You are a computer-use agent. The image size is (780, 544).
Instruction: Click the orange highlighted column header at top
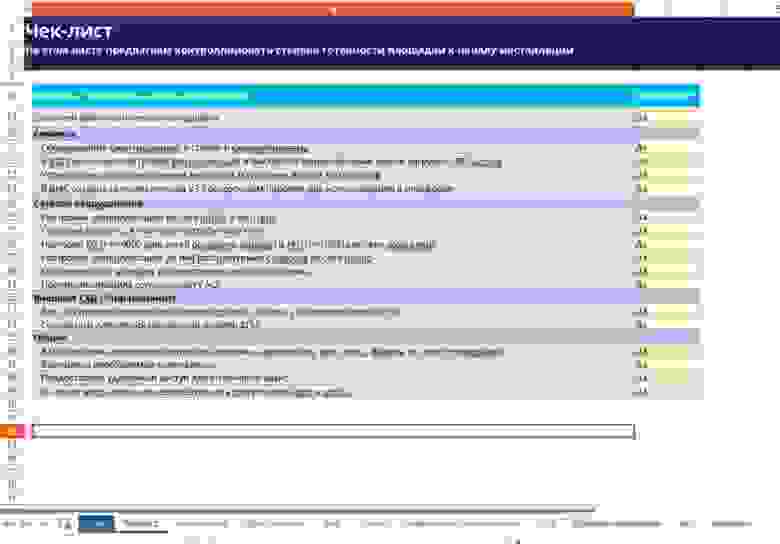click(332, 8)
